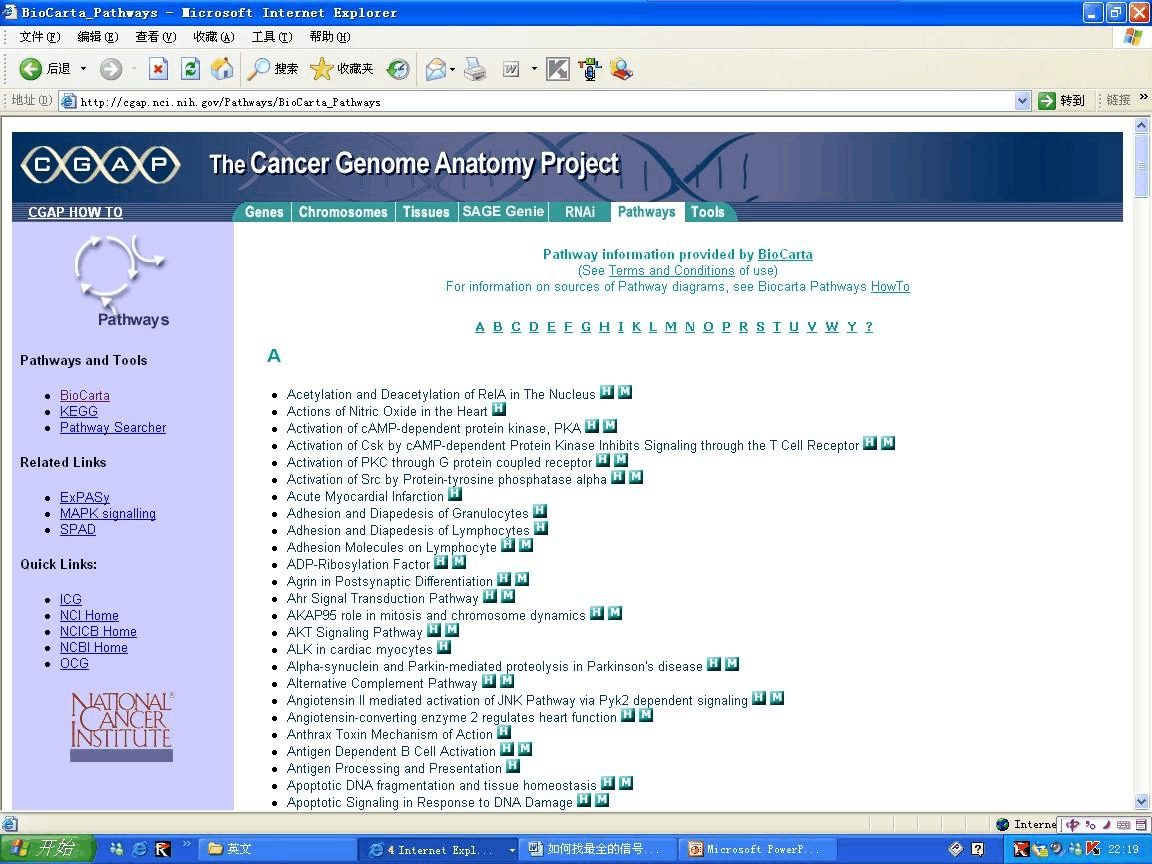Open the KEGG link in sidebar
Screen dimensions: 1152x864
79,412
